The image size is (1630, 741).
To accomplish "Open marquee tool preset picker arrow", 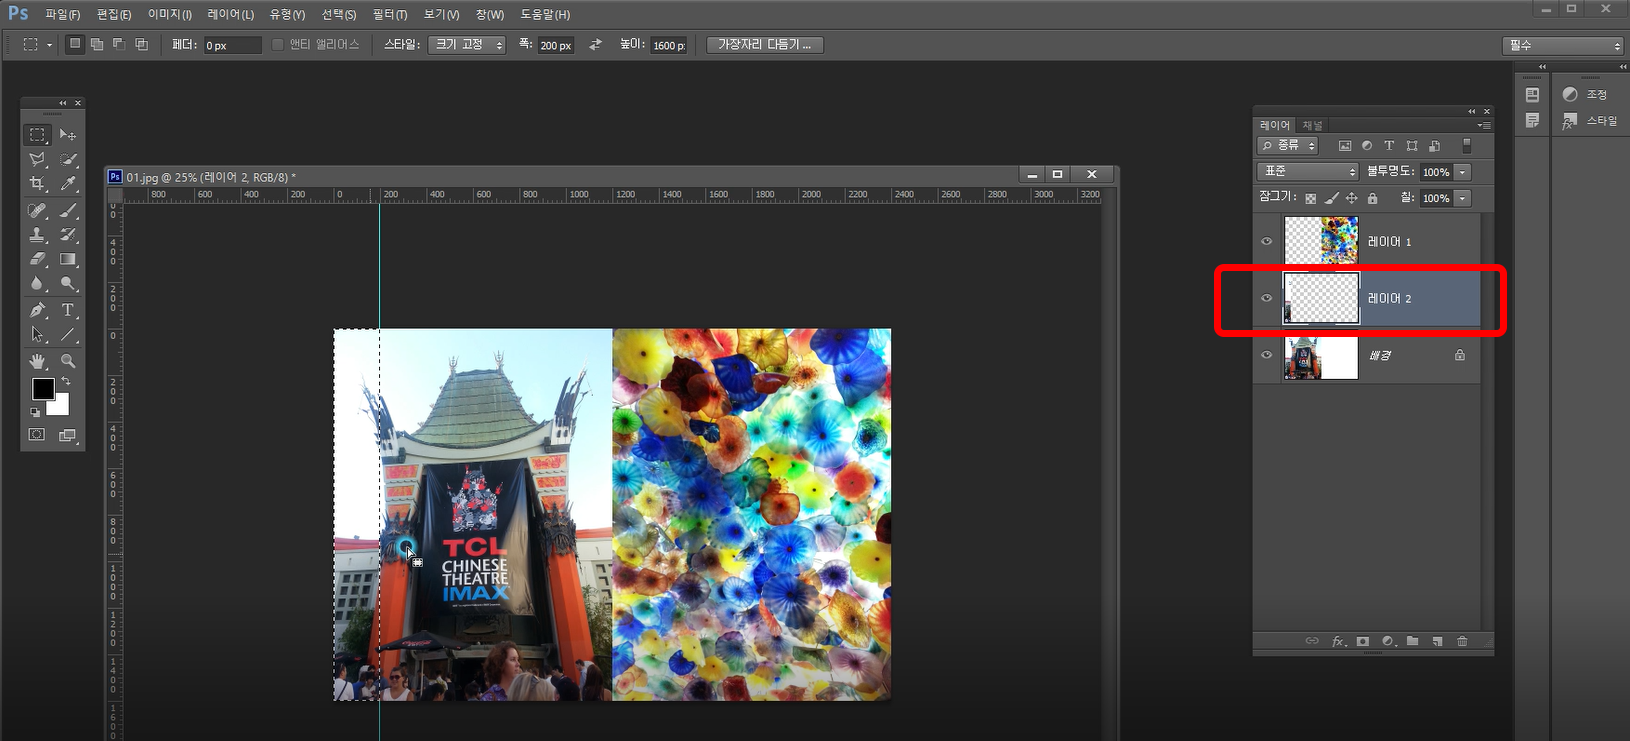I will tap(49, 45).
